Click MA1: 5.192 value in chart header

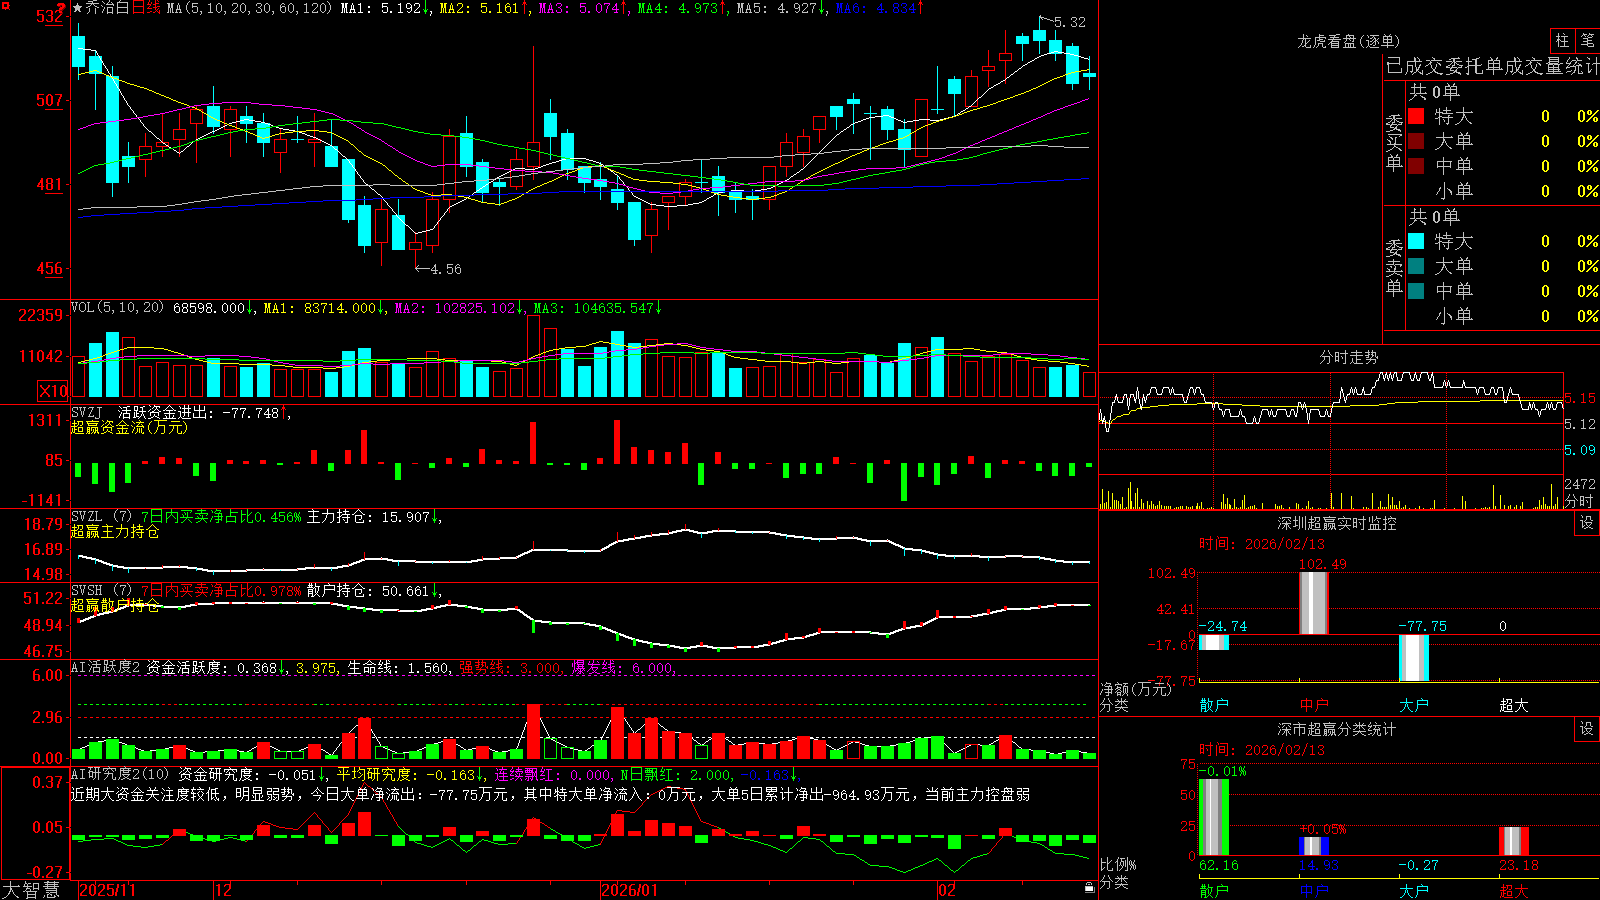[385, 8]
